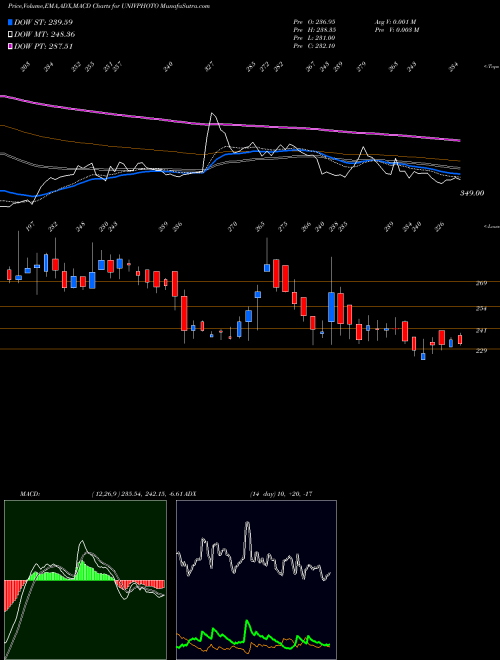The image size is (500, 660).
Task: Click the 'Pre H: 238.35' high value
Action: pos(314,30)
